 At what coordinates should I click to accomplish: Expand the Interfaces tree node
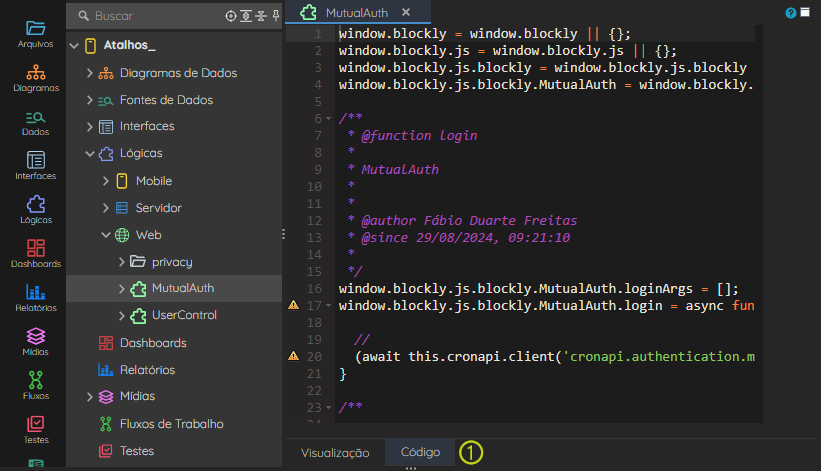[90, 126]
